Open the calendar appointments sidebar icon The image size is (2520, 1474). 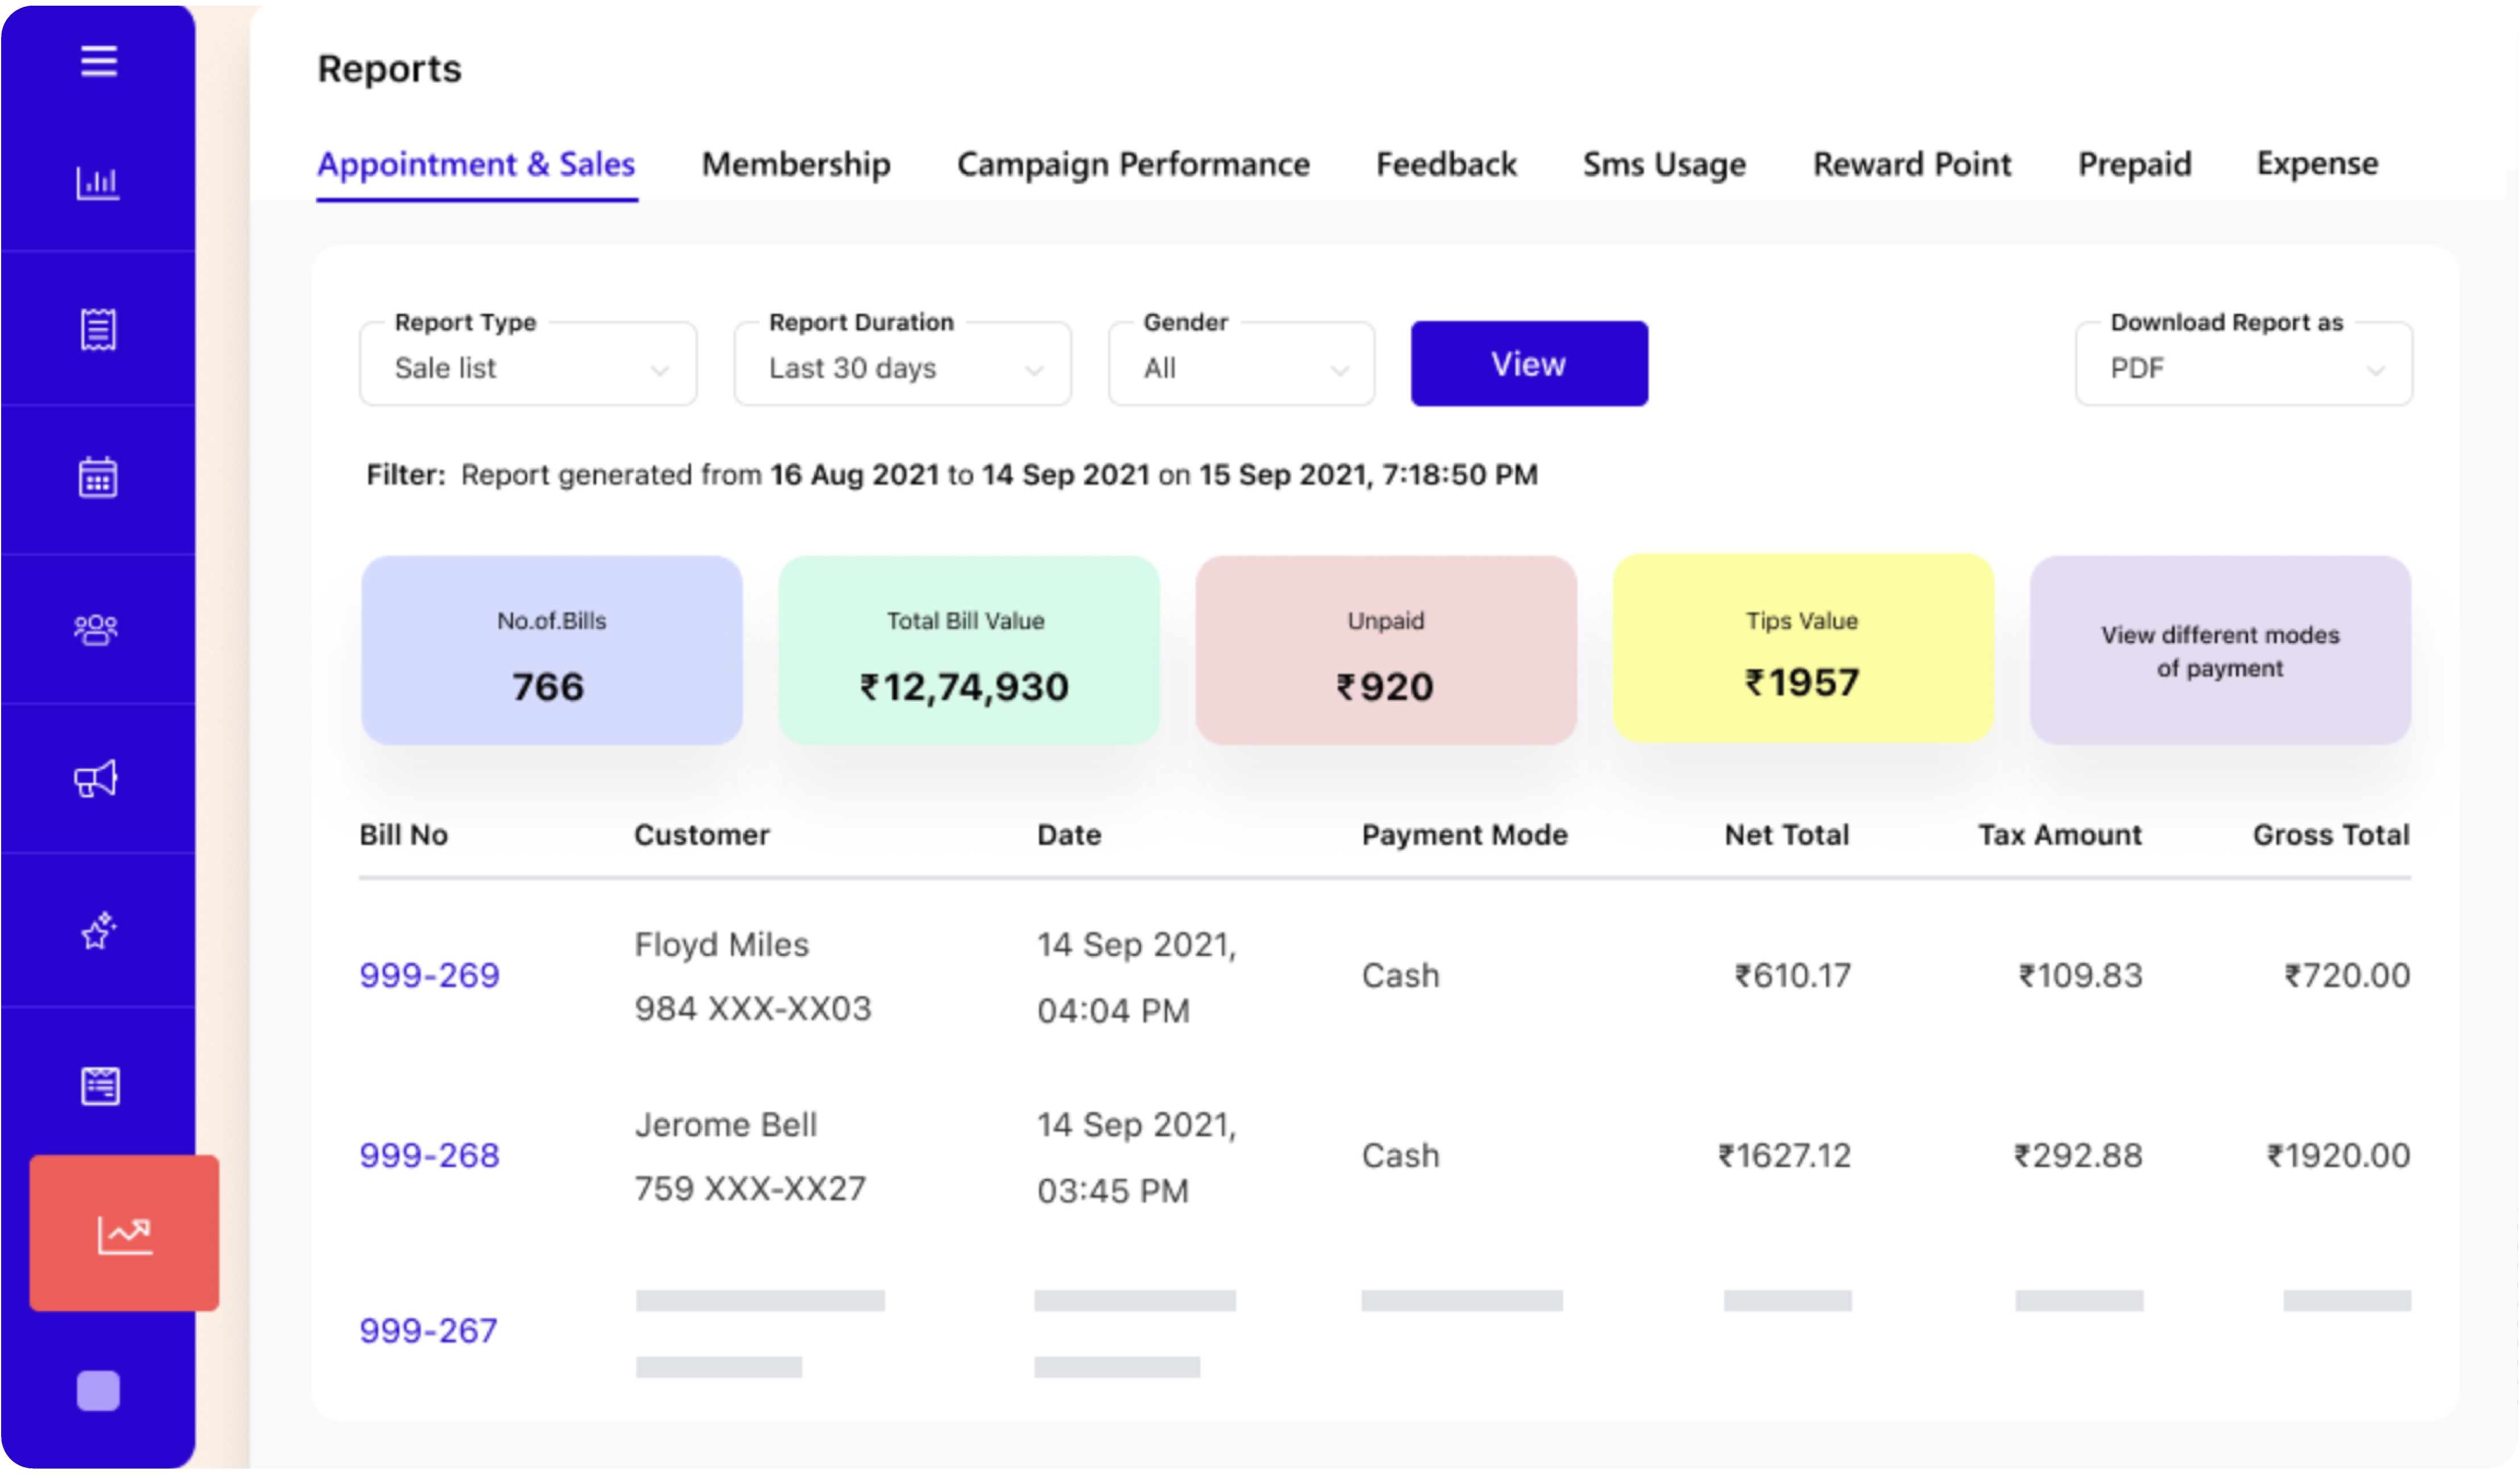[x=98, y=477]
